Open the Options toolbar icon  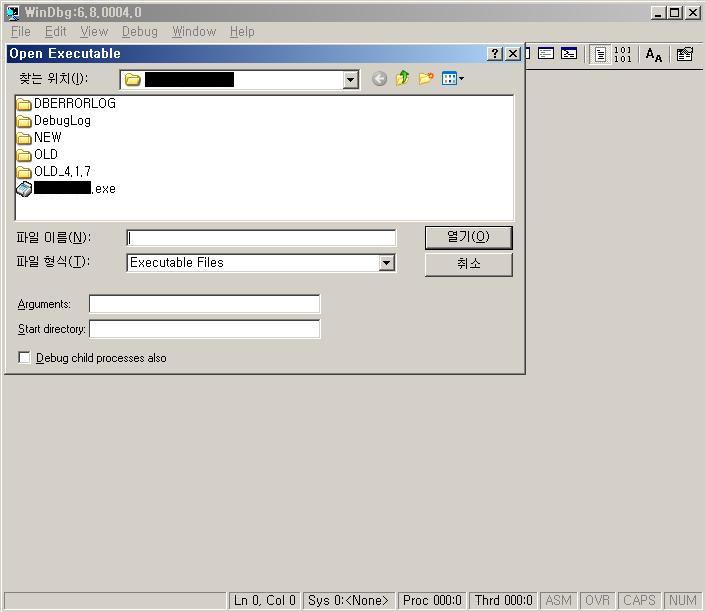pyautogui.click(x=685, y=54)
